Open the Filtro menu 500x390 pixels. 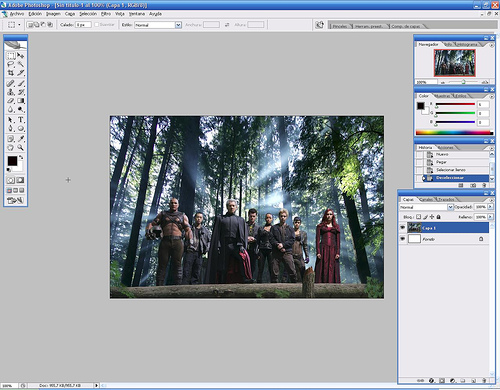tap(106, 14)
